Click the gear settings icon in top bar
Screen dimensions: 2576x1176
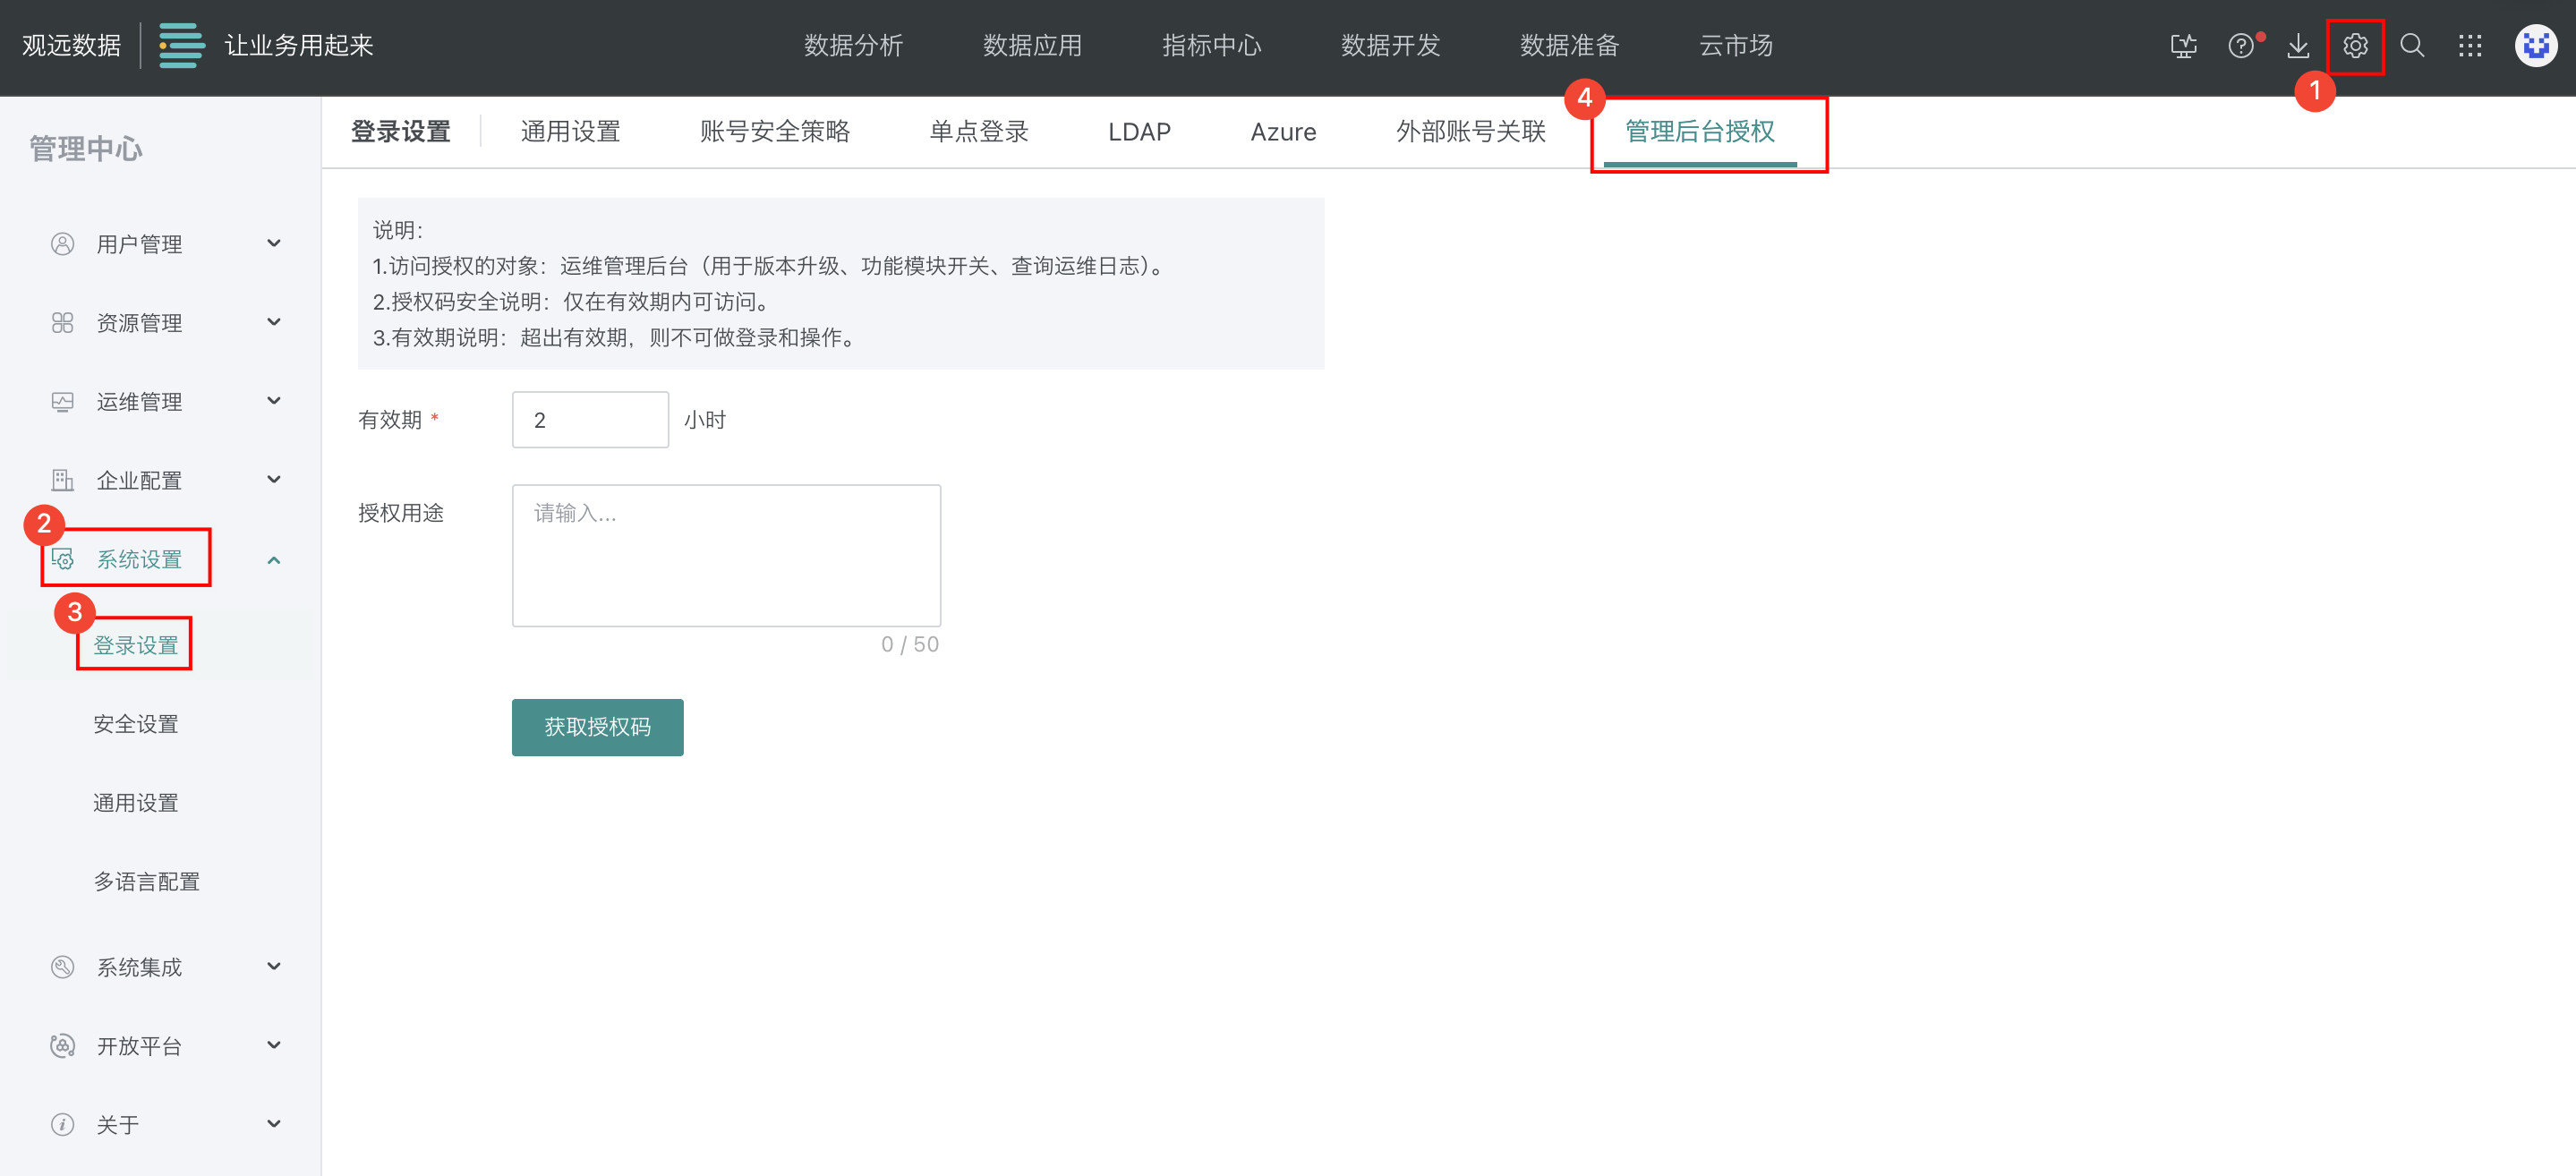(x=2354, y=46)
